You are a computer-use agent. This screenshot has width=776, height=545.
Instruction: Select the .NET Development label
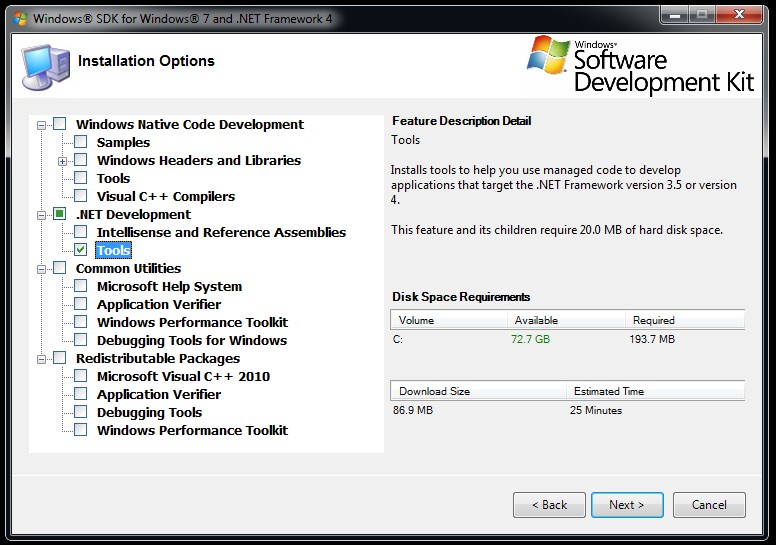133,214
